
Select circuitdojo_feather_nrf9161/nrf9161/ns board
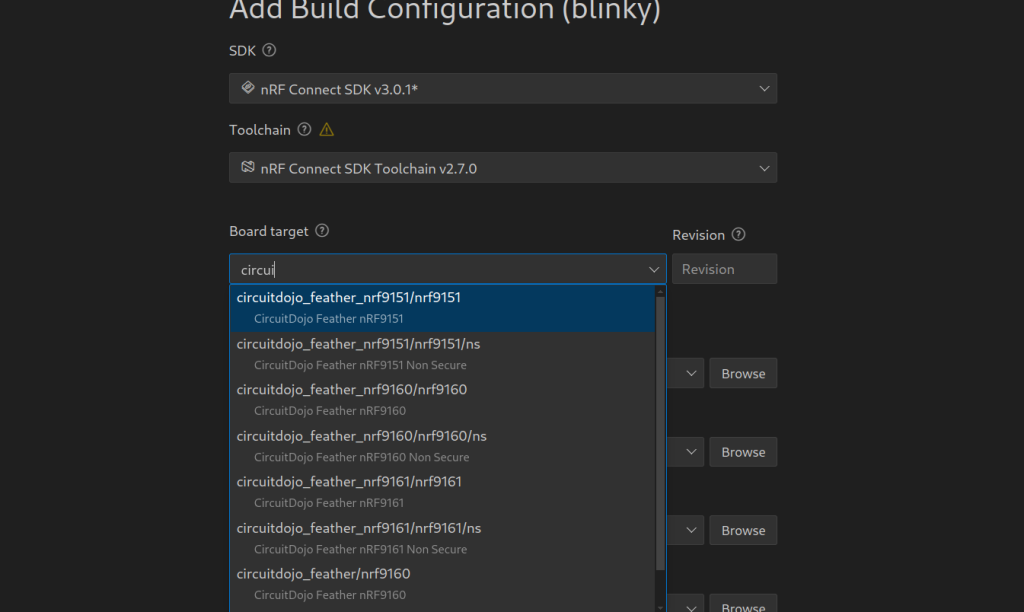coord(442,538)
